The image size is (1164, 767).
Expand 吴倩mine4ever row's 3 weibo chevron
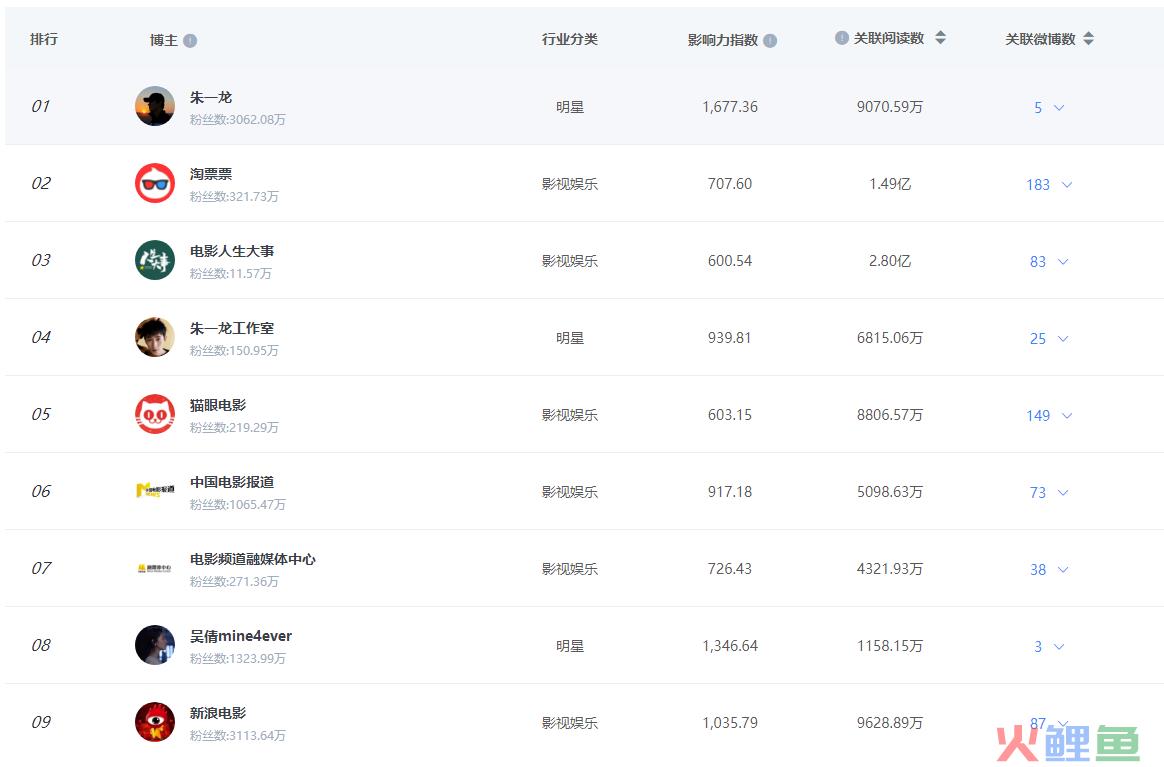(x=1059, y=647)
